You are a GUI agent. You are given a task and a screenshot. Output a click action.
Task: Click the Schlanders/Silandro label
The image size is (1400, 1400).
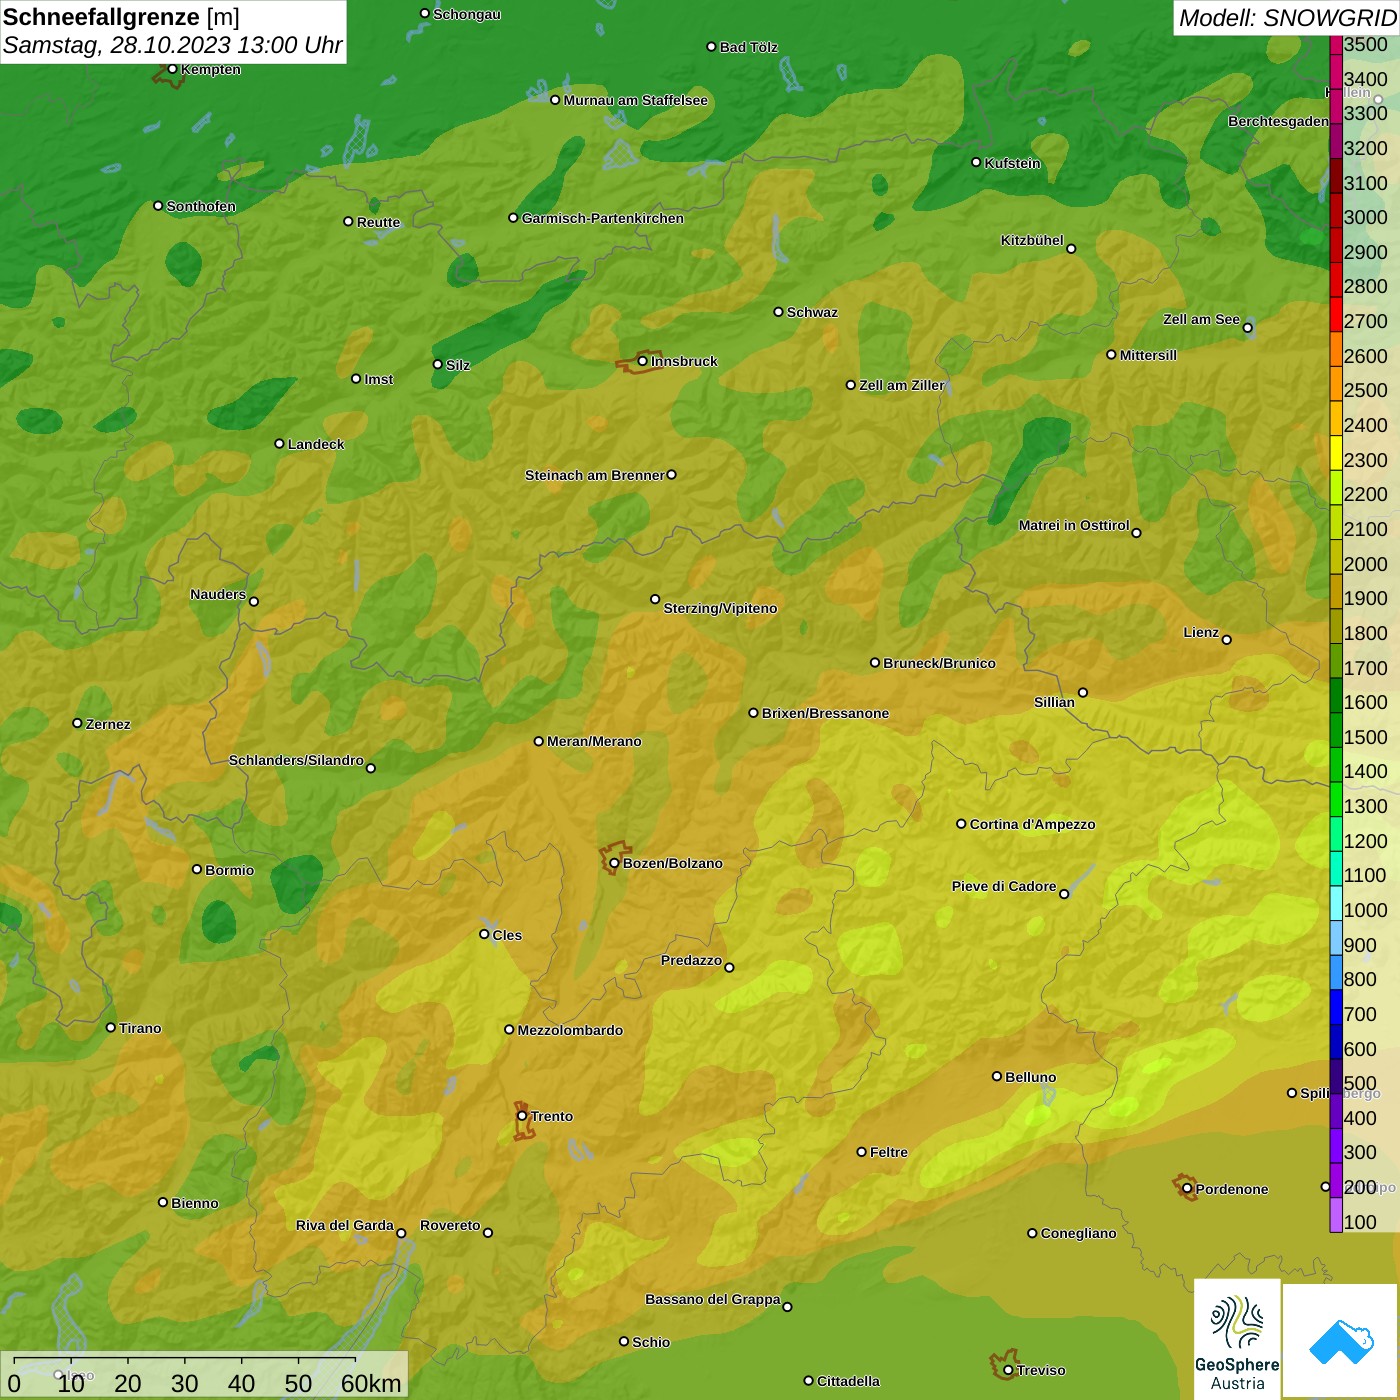point(296,760)
